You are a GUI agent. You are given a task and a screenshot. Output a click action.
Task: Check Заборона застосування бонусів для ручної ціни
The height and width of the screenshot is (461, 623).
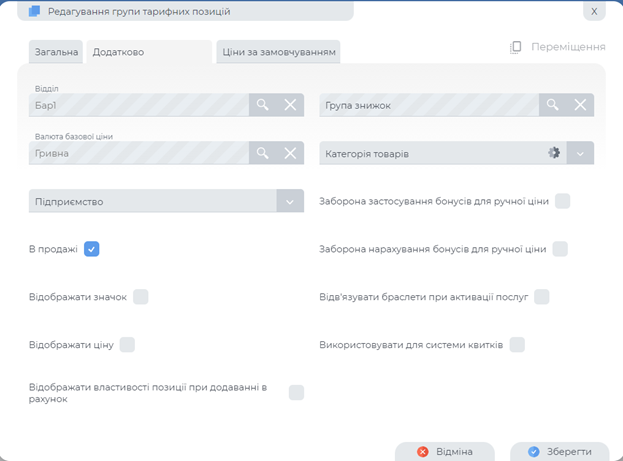click(563, 201)
